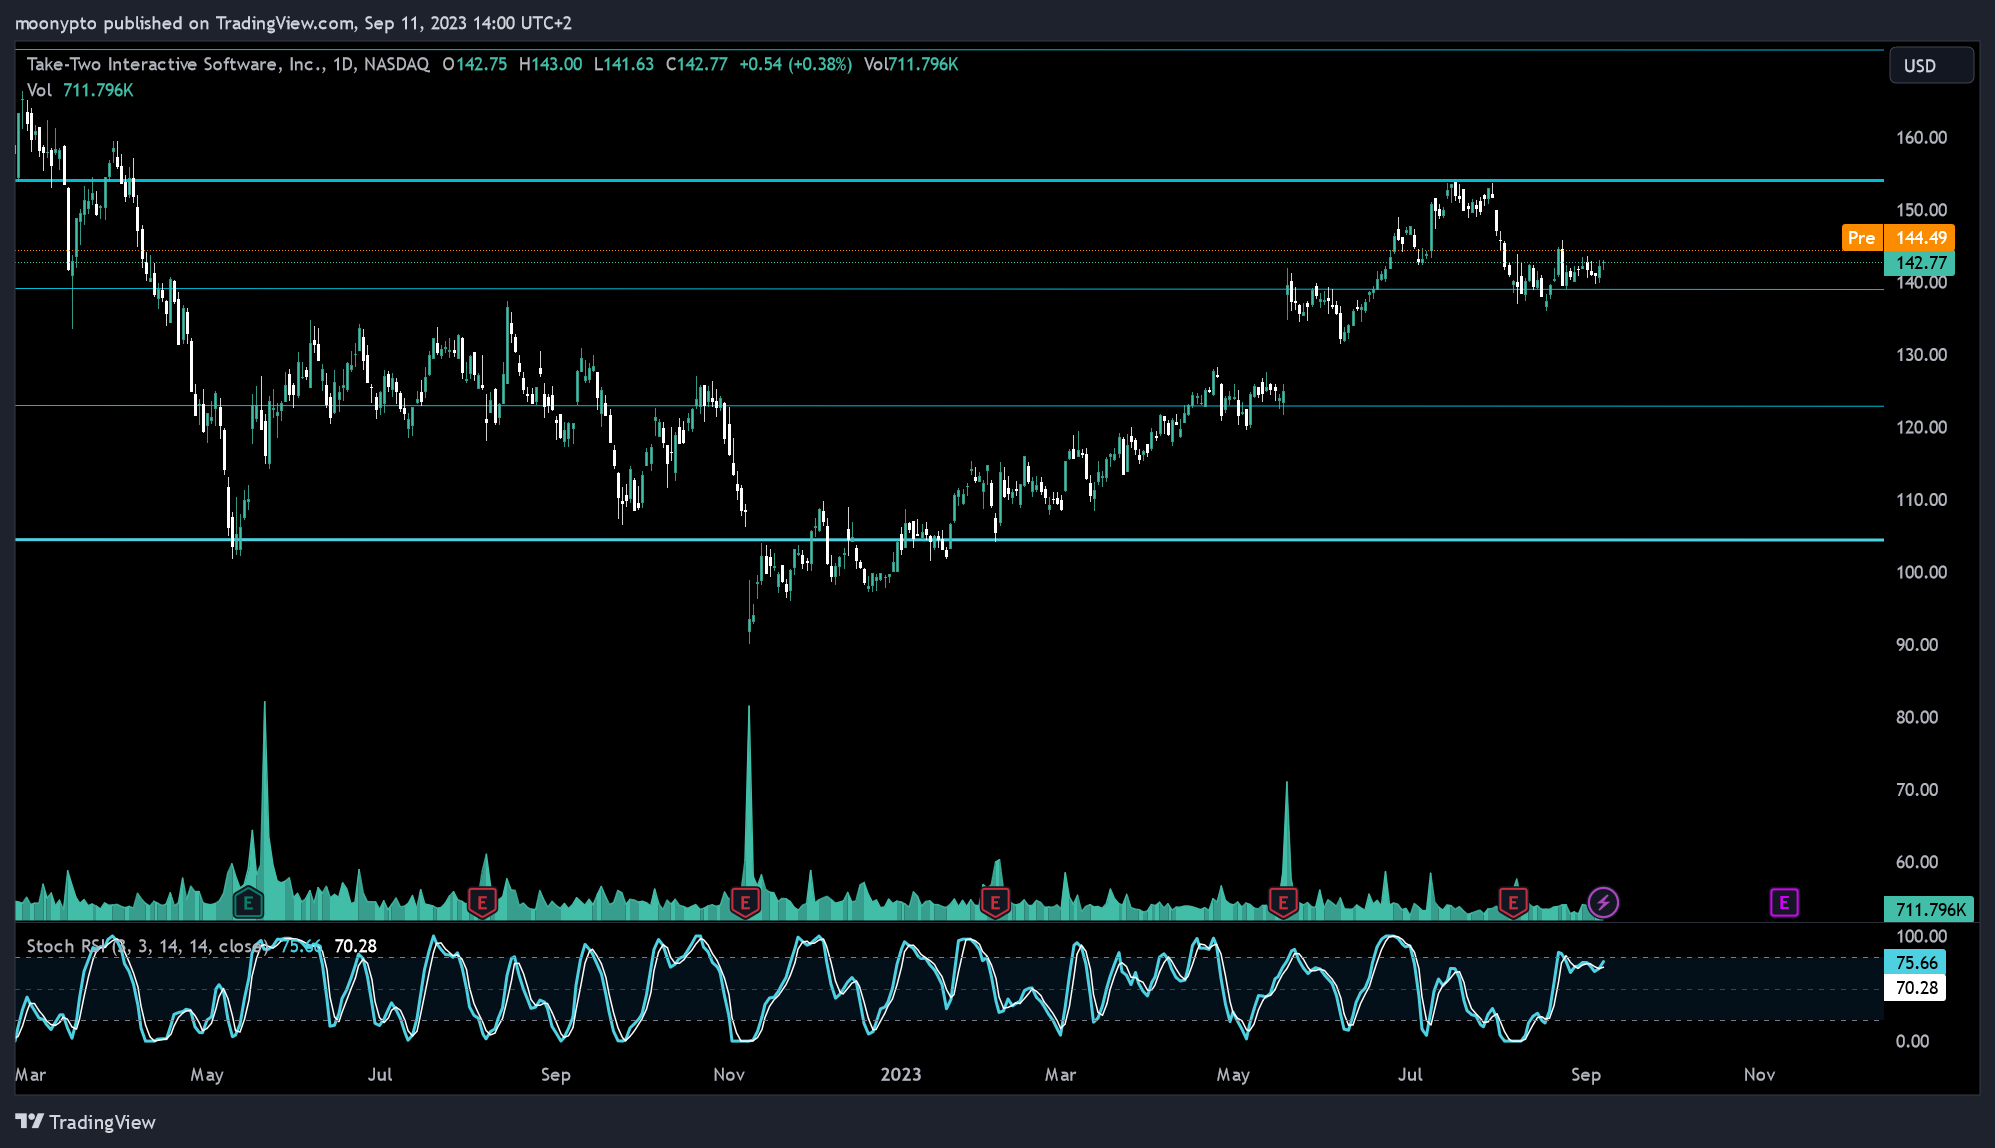Open the purple upcoming earnings marker near Nov 2023
The image size is (1995, 1148).
pos(1784,903)
